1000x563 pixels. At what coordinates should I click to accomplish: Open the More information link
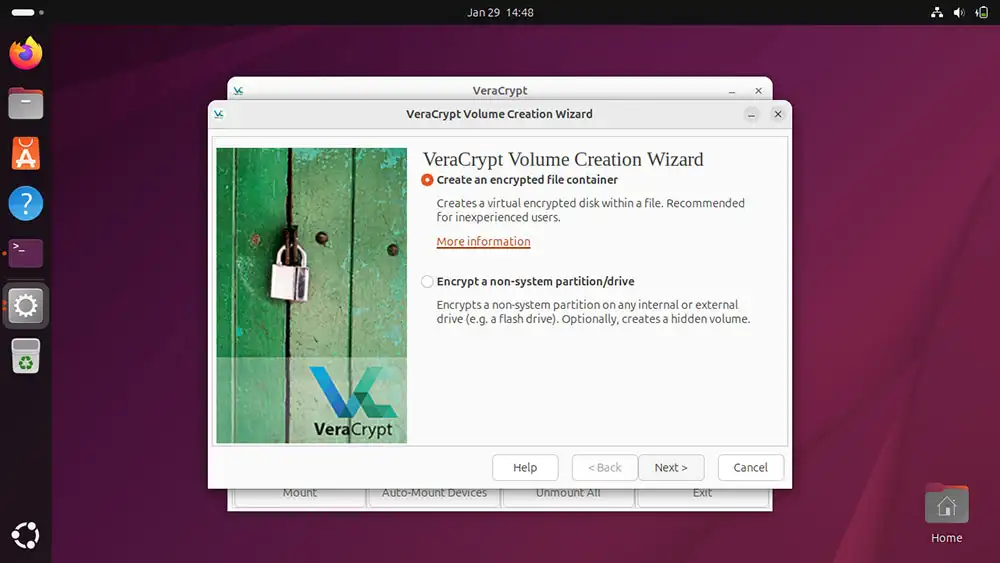483,242
